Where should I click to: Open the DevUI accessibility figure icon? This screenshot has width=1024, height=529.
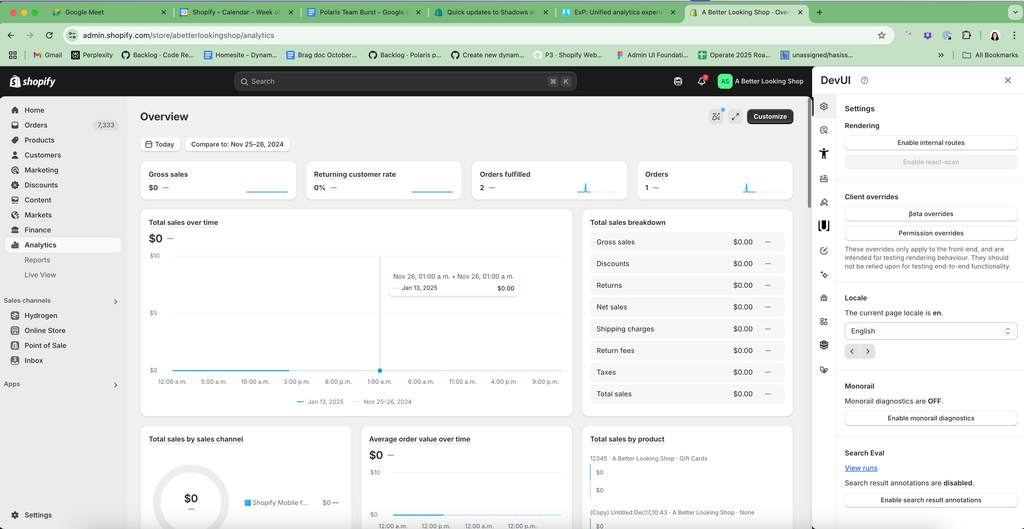(824, 154)
